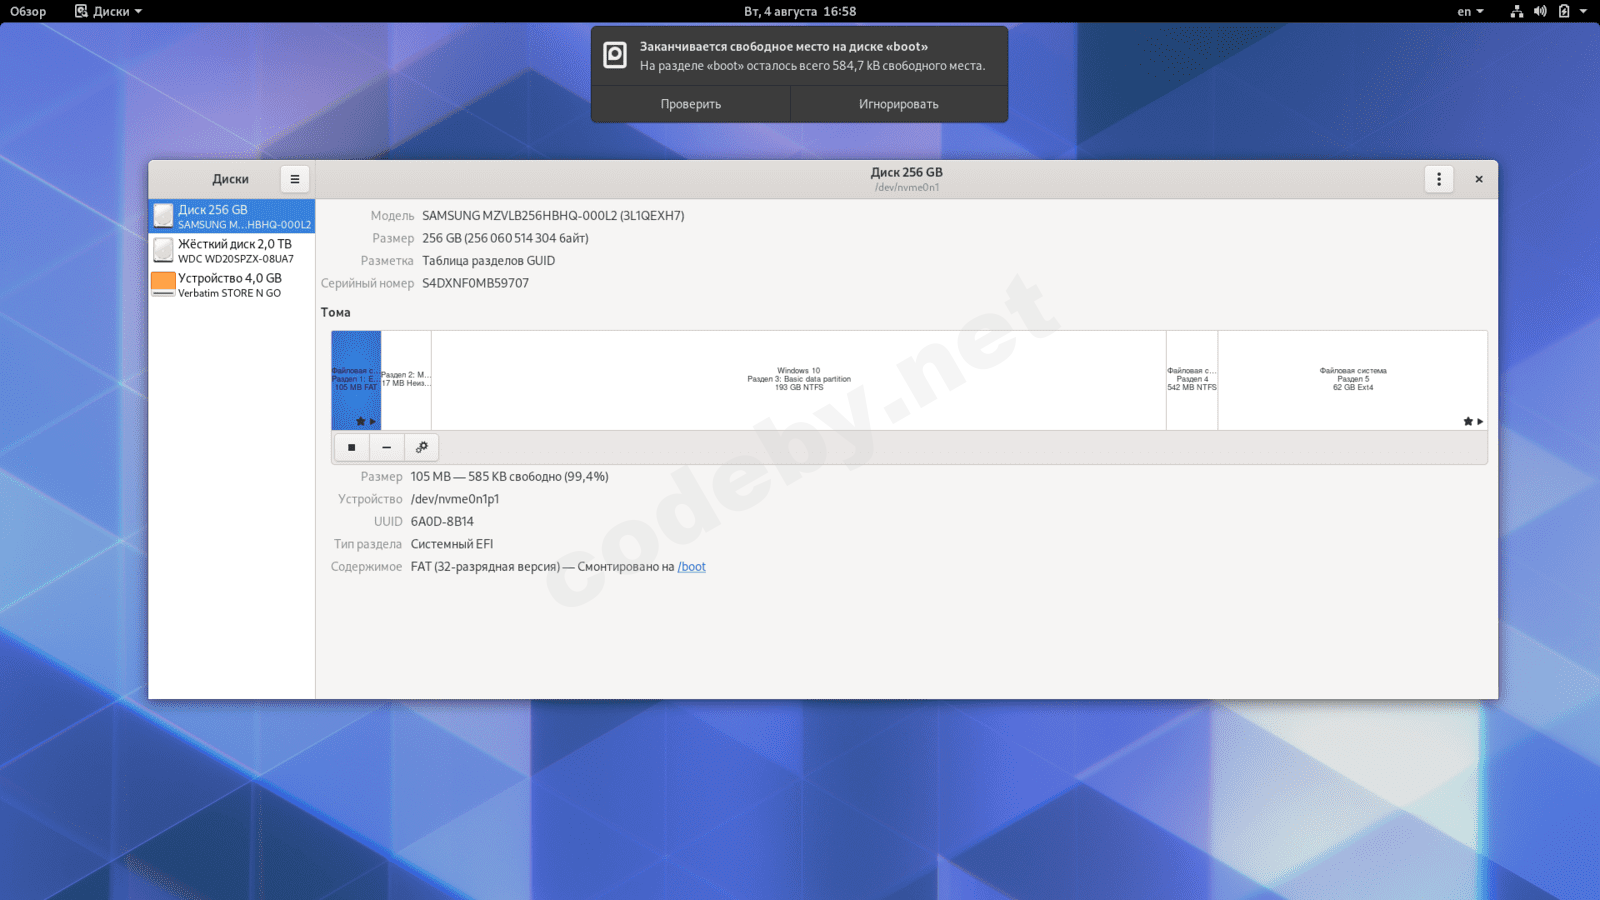Click the star icon on Ext4 partition
This screenshot has height=900, width=1600.
[x=1468, y=421]
